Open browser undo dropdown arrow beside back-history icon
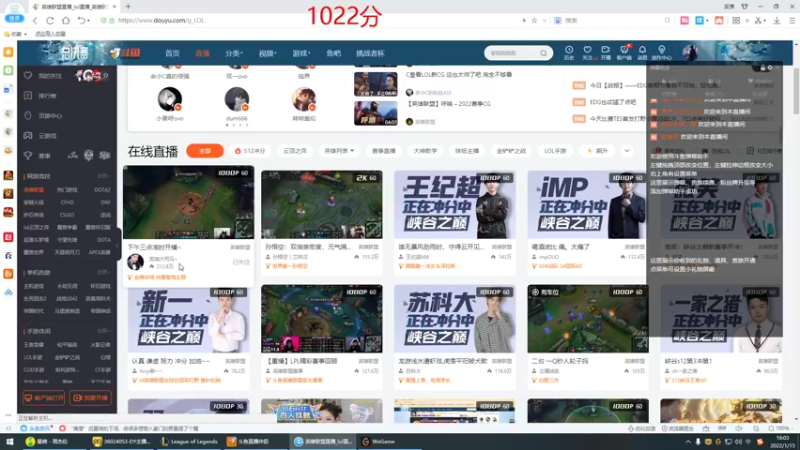The height and width of the screenshot is (450, 800). point(89,21)
